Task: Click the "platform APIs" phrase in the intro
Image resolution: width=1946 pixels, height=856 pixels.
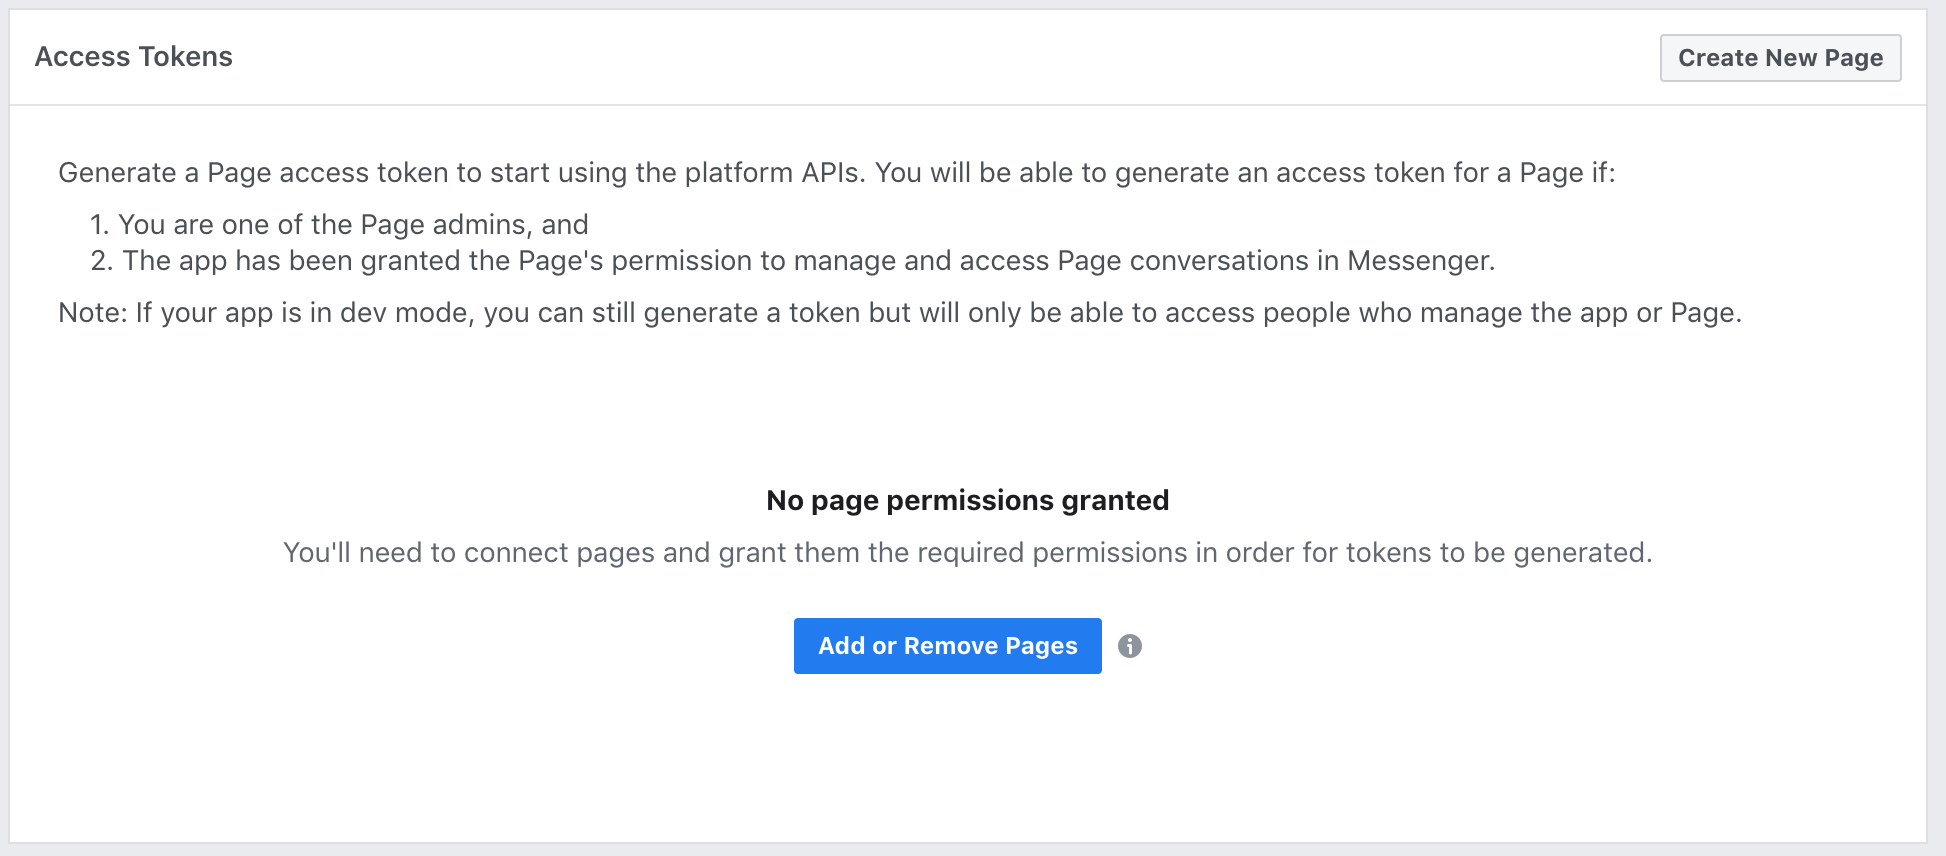Action: [772, 173]
